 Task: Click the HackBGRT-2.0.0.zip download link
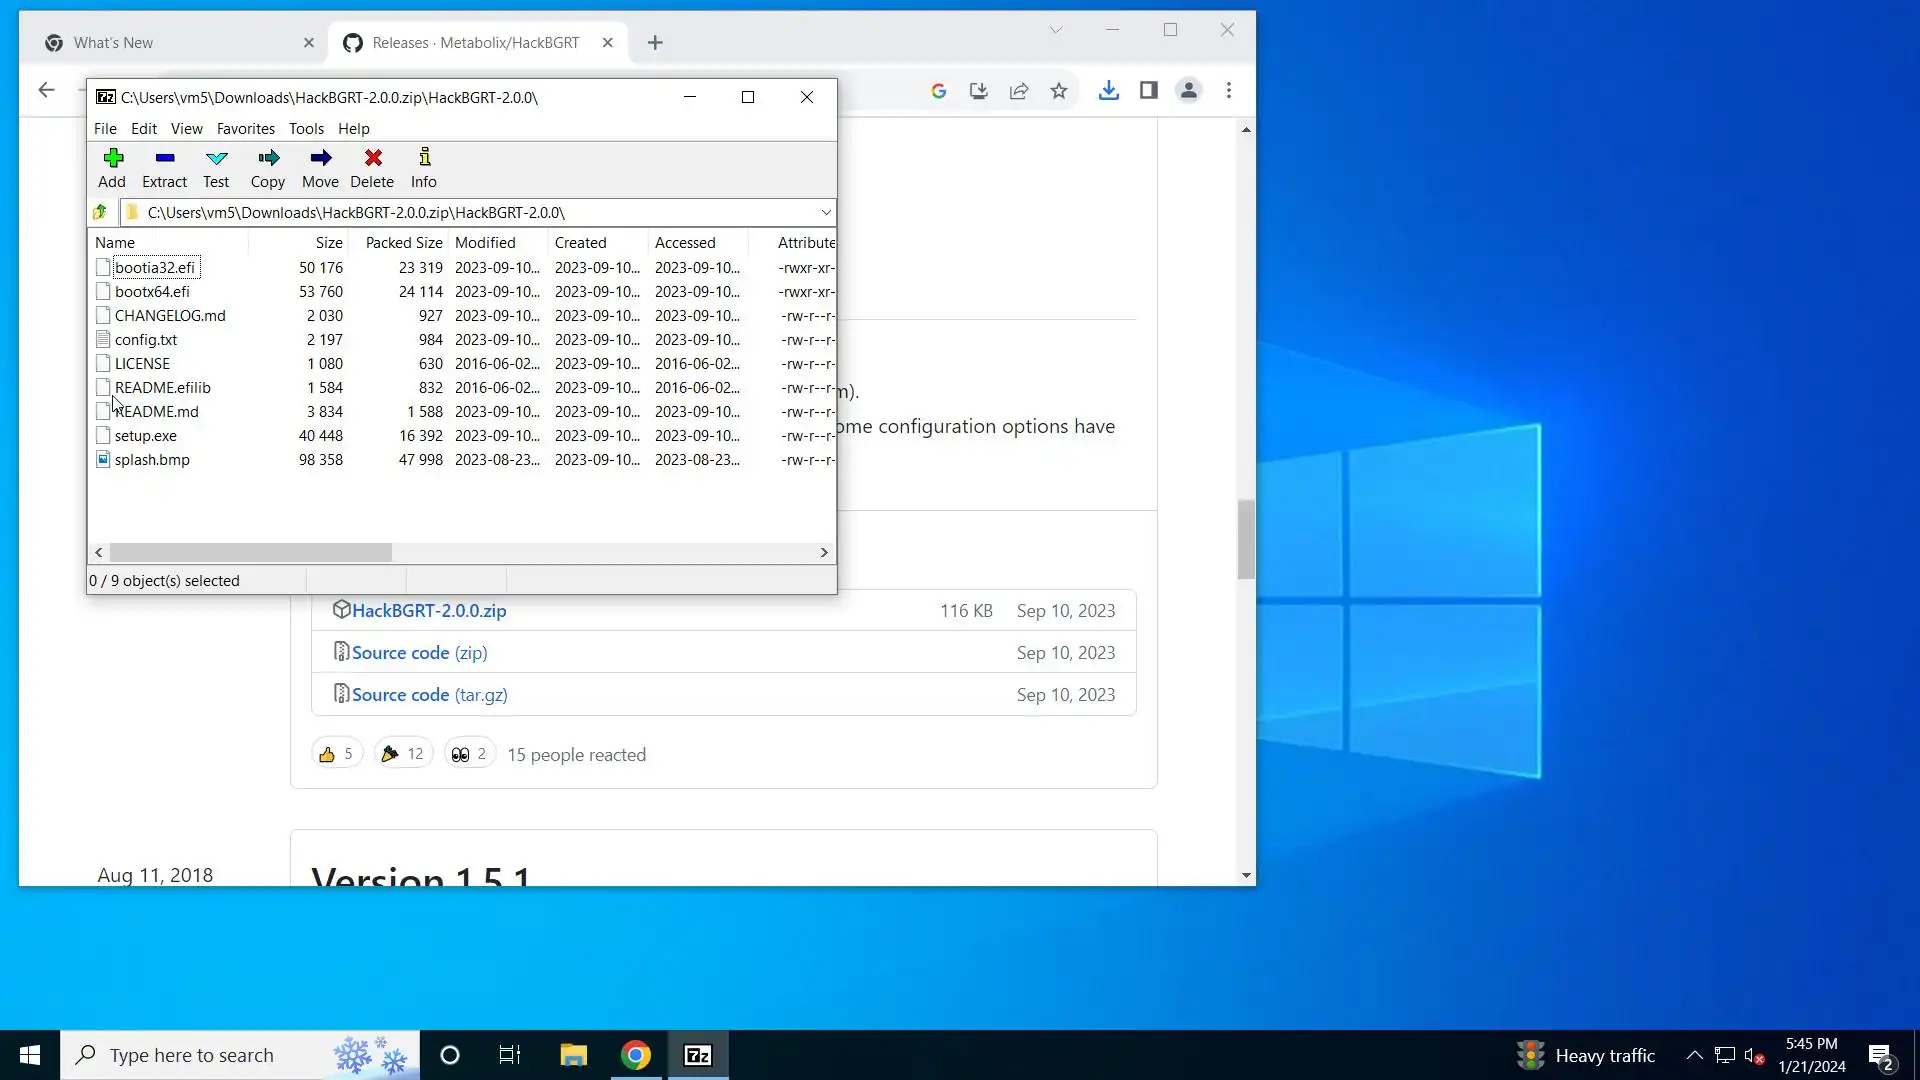pyautogui.click(x=429, y=611)
